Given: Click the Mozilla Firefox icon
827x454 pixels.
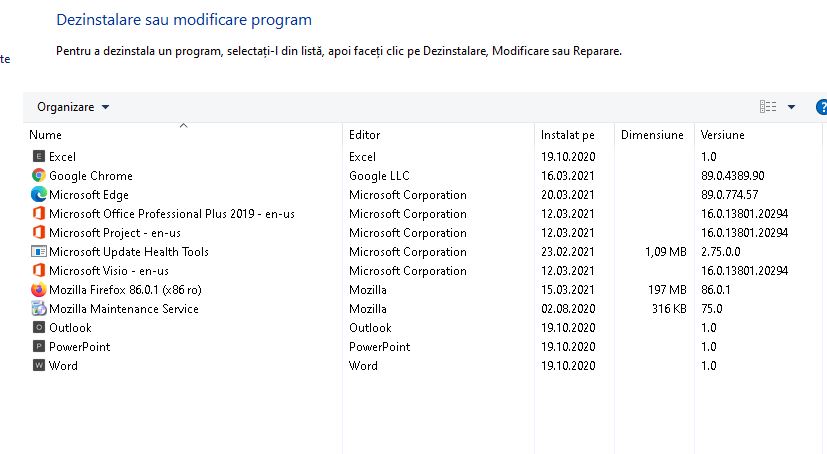Looking at the screenshot, I should coord(39,289).
